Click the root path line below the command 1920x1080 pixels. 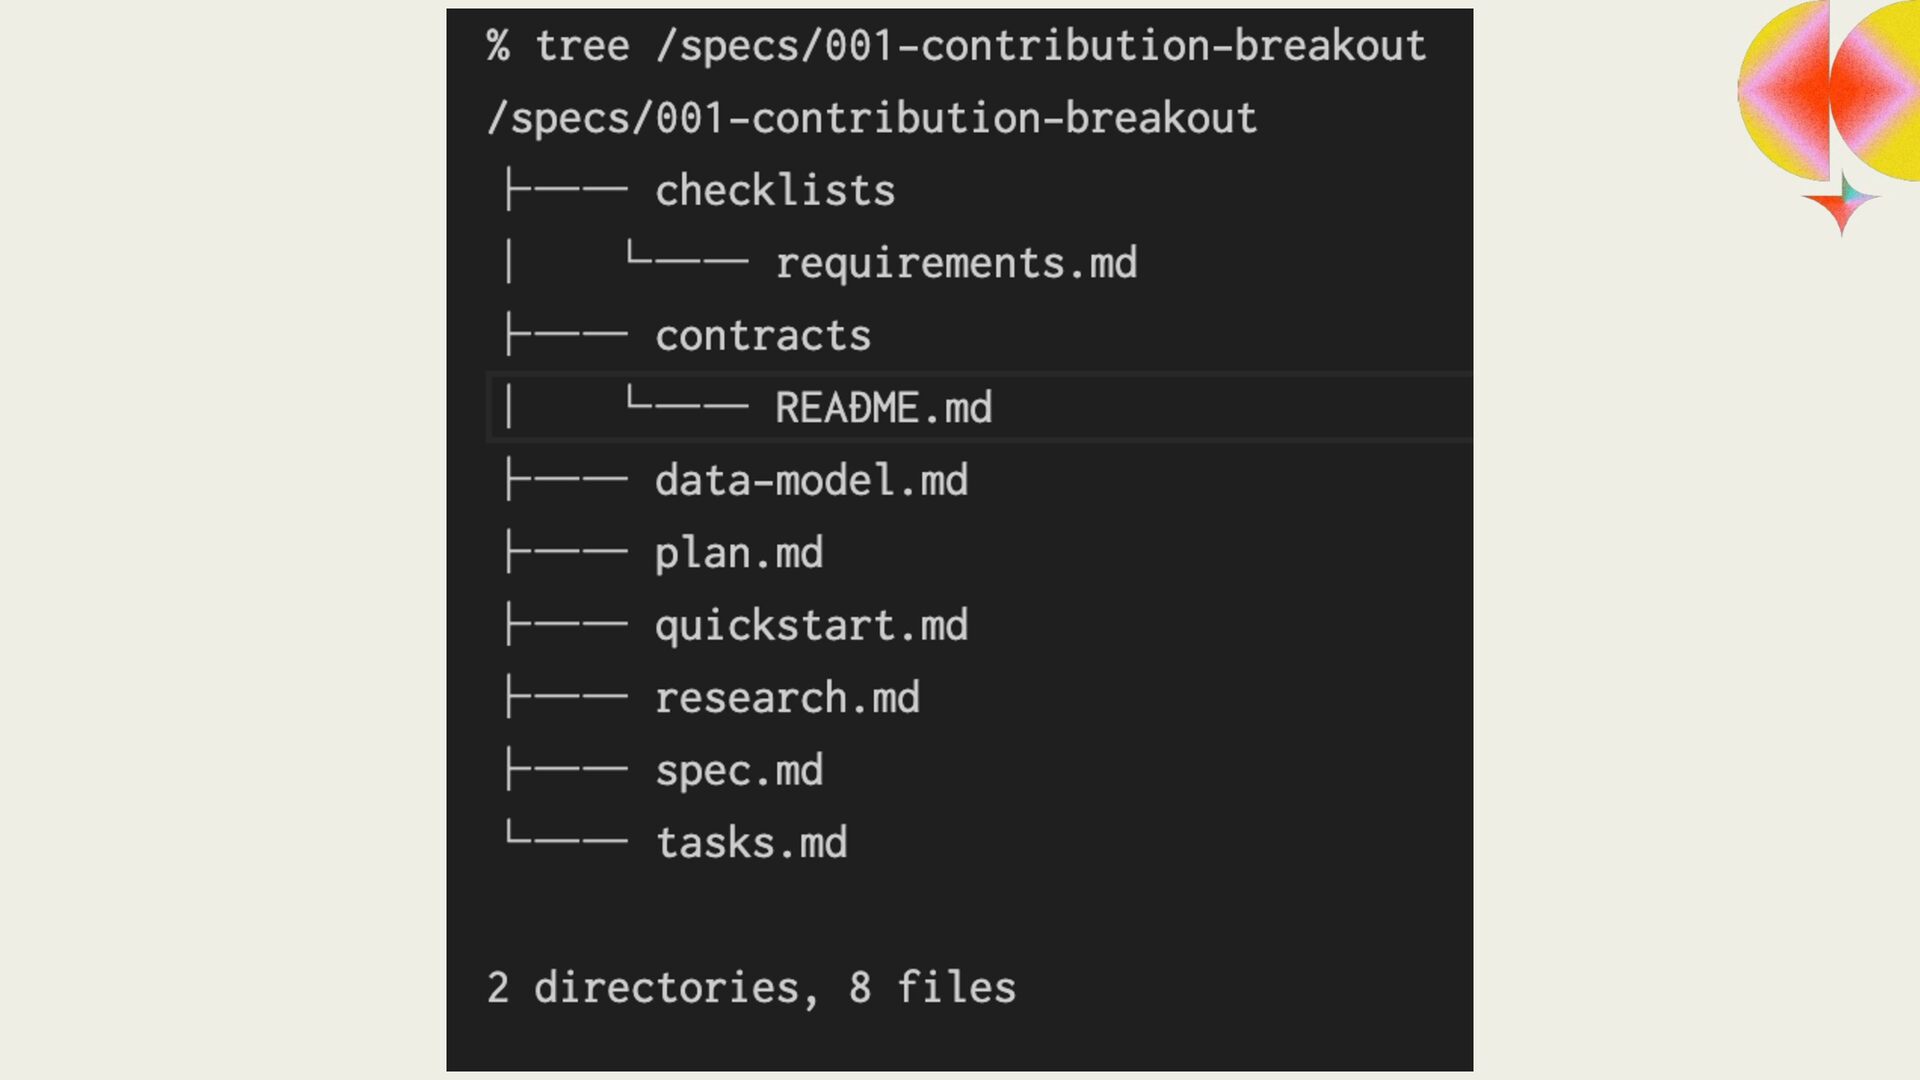click(871, 118)
